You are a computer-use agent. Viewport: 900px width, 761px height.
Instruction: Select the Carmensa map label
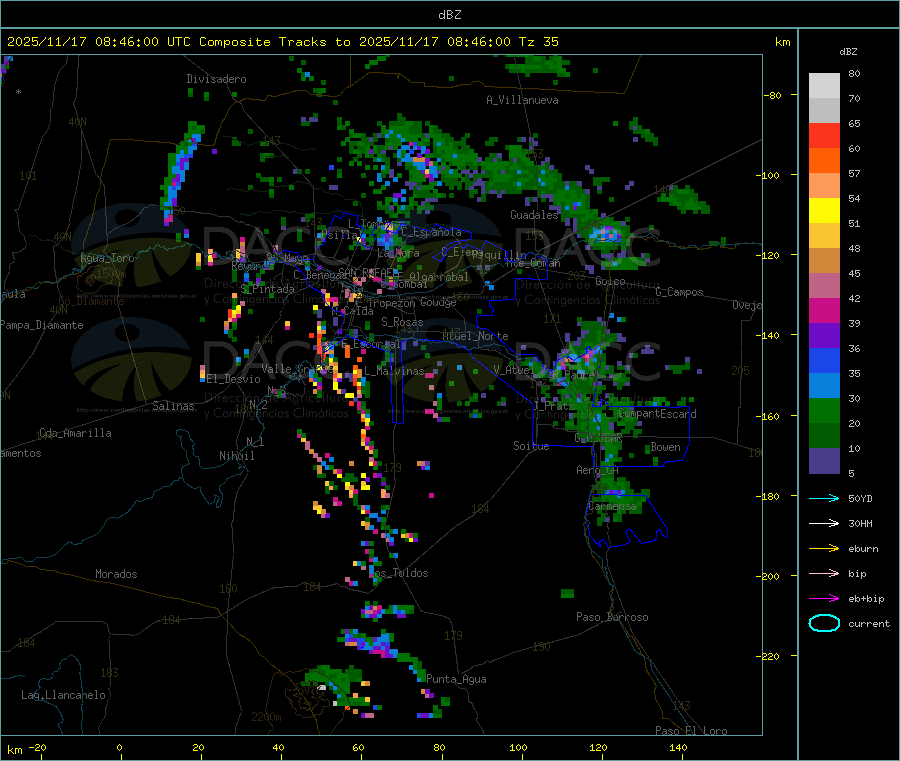(612, 507)
